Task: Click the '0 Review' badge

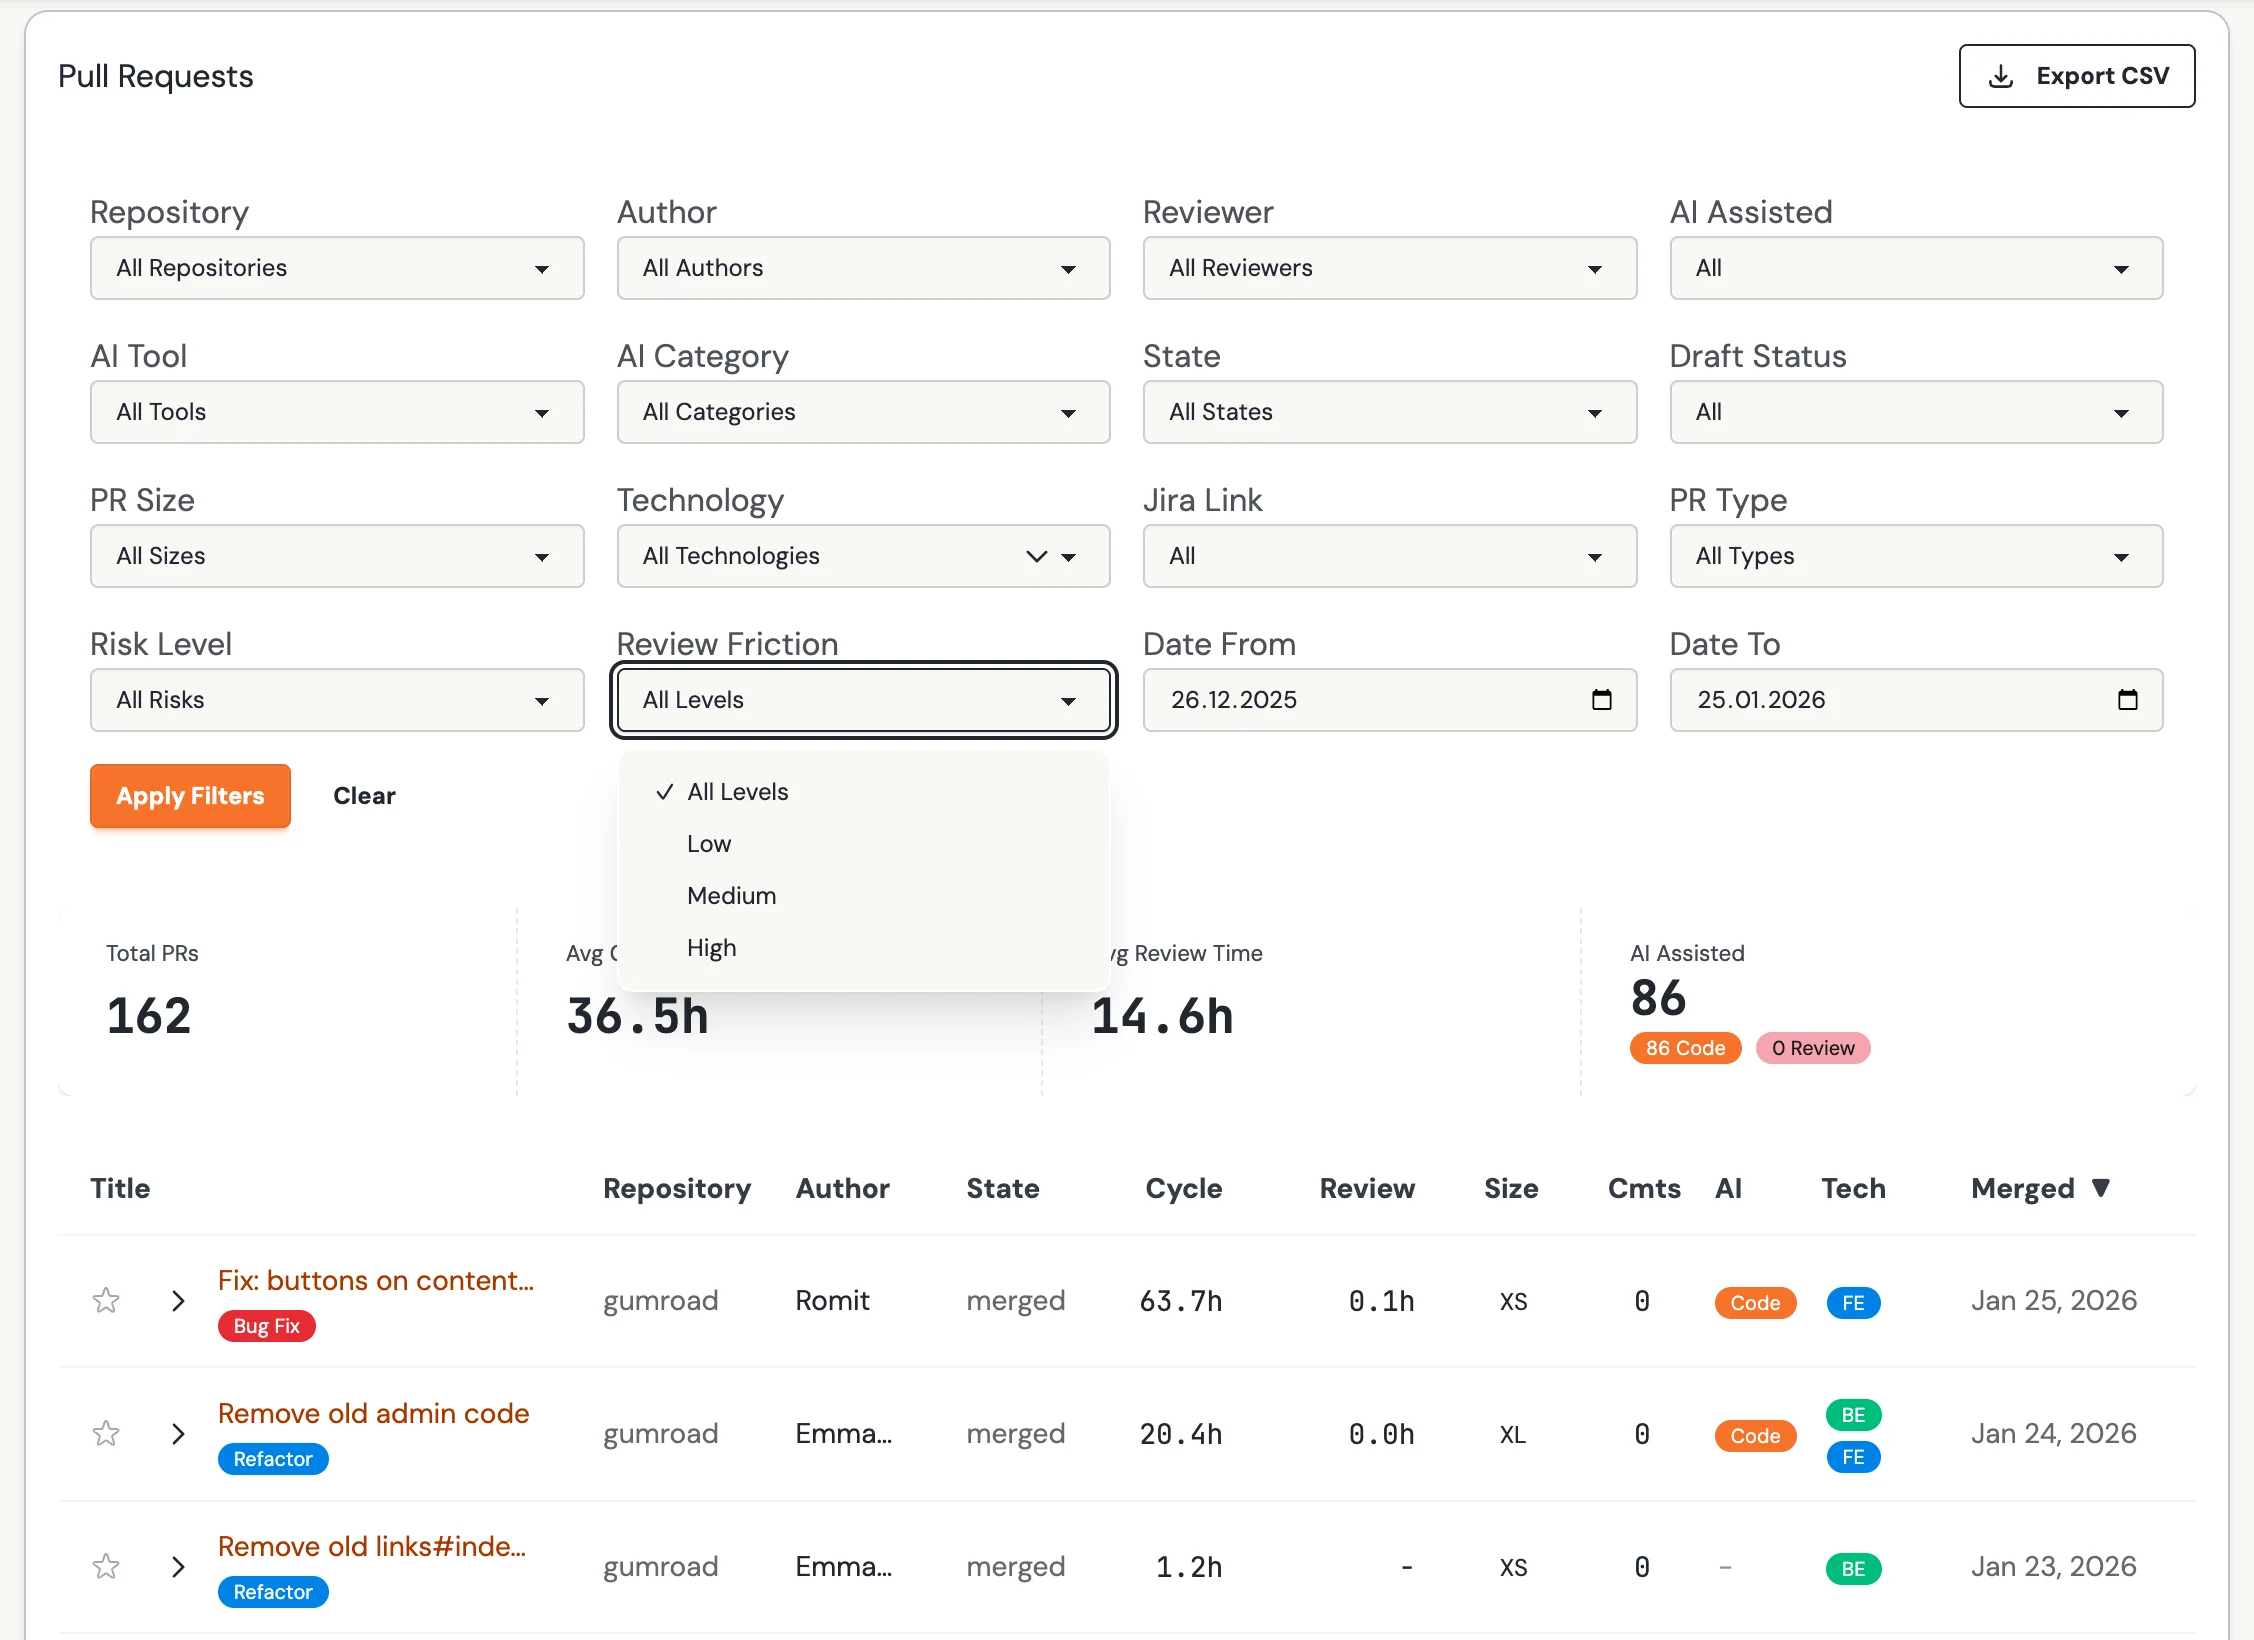Action: (x=1813, y=1048)
